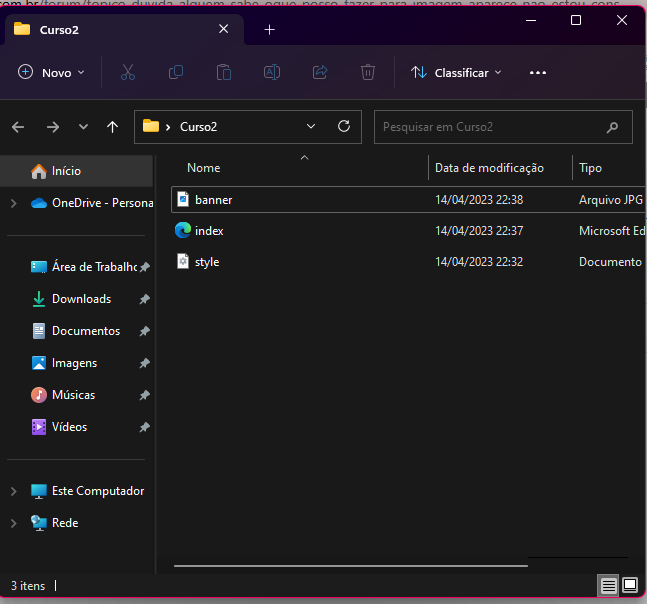647x604 pixels.
Task: Add a new tab with plus
Action: [269, 30]
